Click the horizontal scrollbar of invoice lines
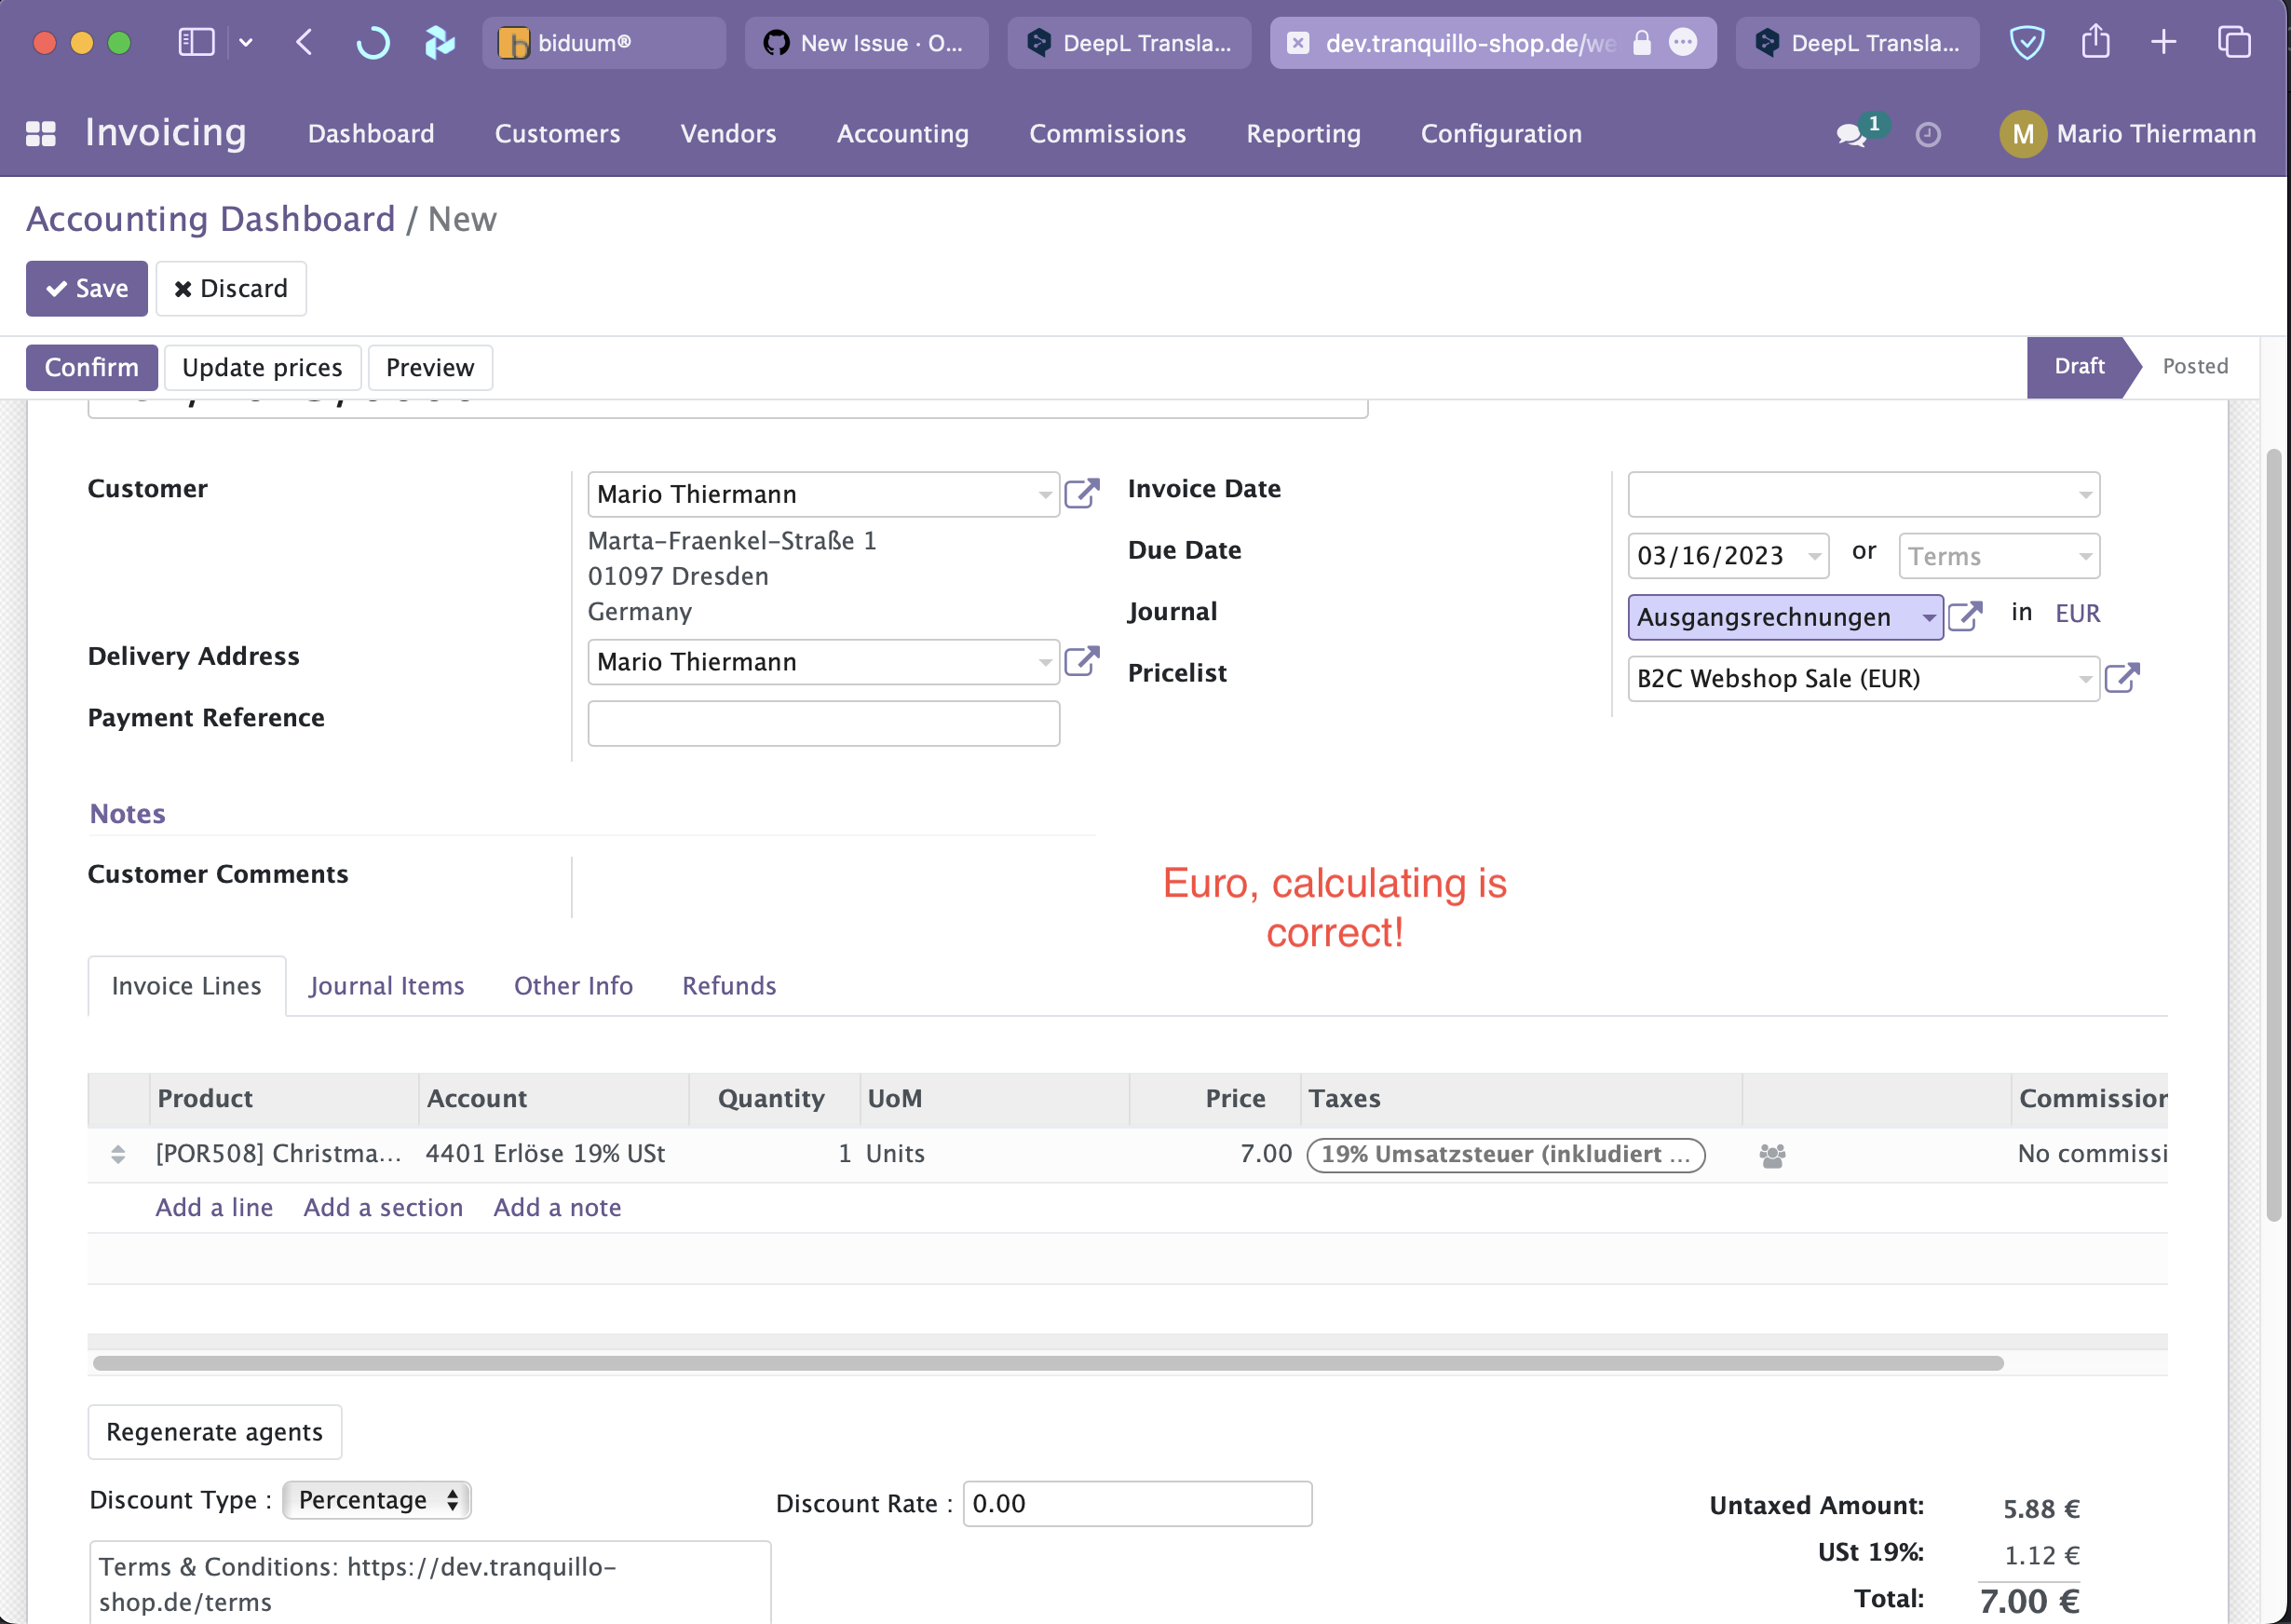Image resolution: width=2291 pixels, height=1624 pixels. (x=1048, y=1362)
